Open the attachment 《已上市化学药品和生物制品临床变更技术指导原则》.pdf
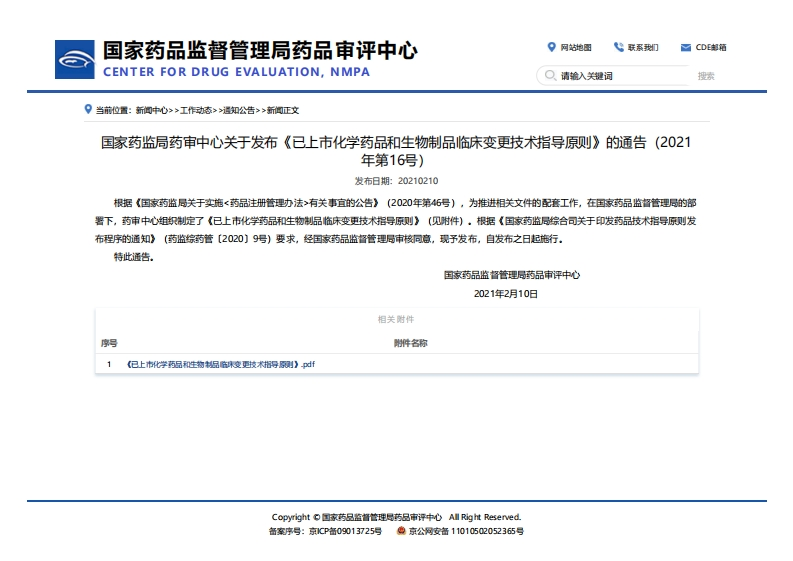This screenshot has height=561, width=793. 221,364
